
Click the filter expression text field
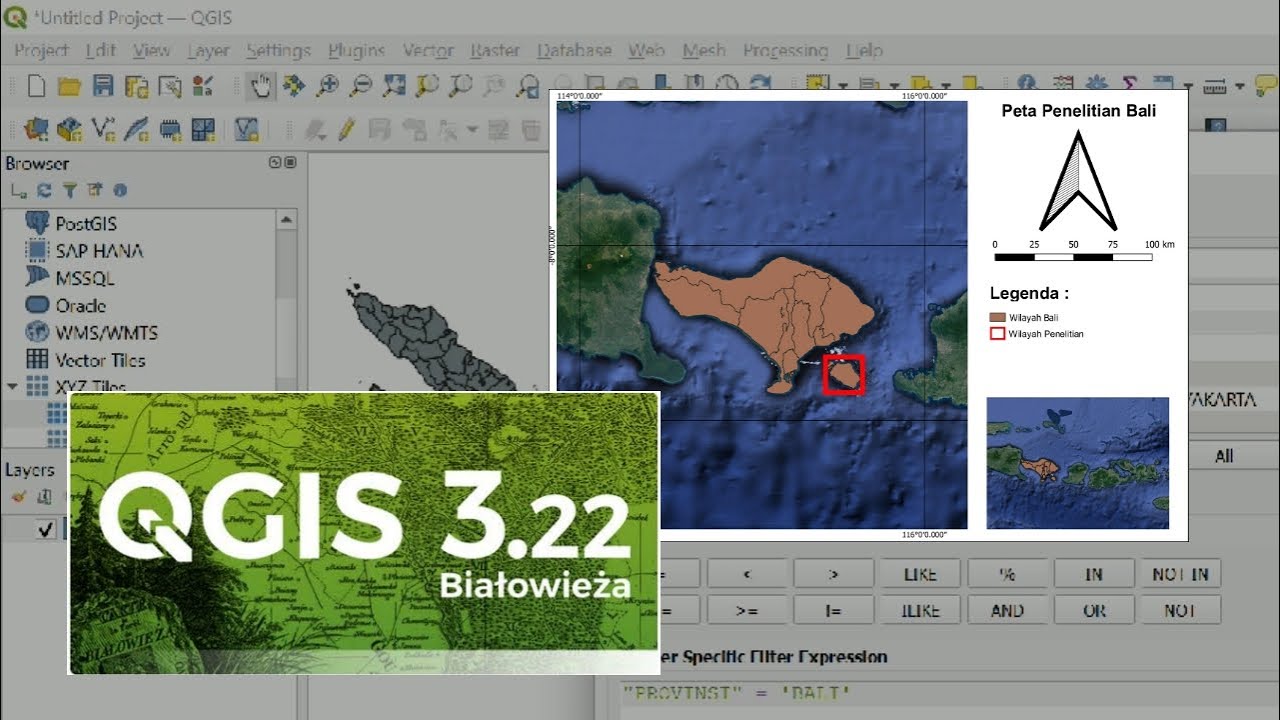(x=949, y=699)
